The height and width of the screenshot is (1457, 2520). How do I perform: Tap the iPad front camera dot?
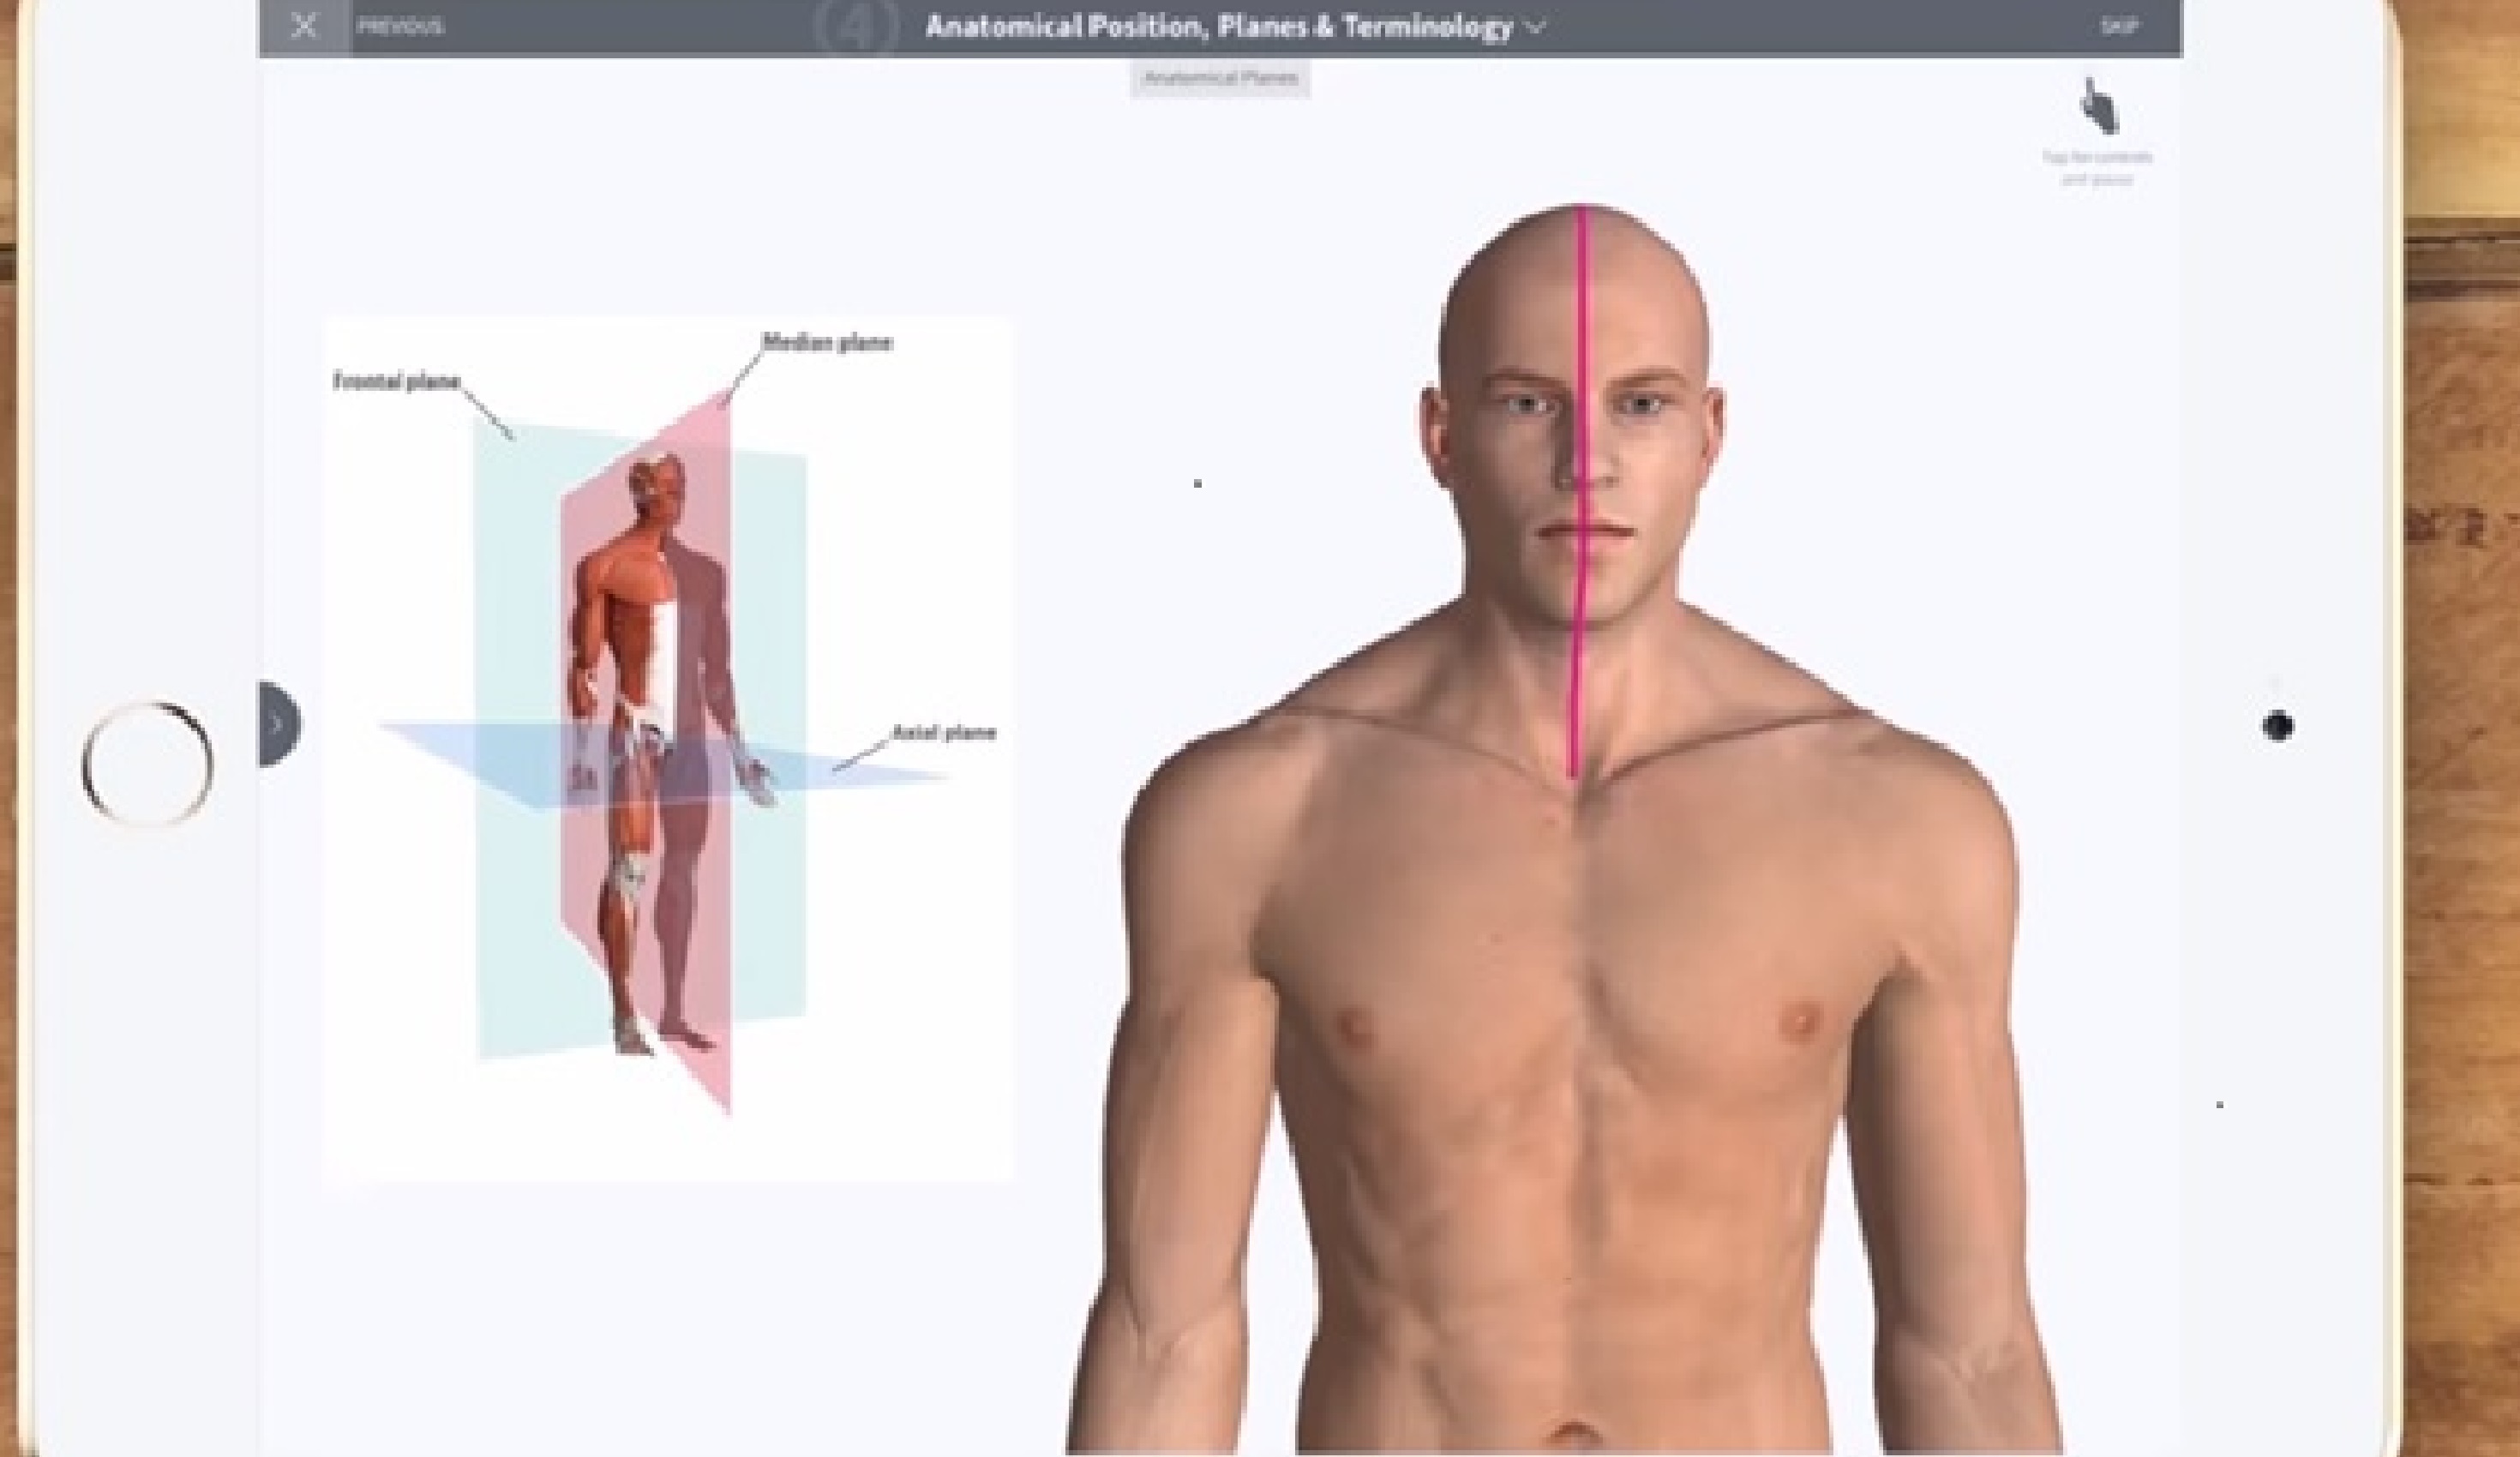tap(2277, 726)
